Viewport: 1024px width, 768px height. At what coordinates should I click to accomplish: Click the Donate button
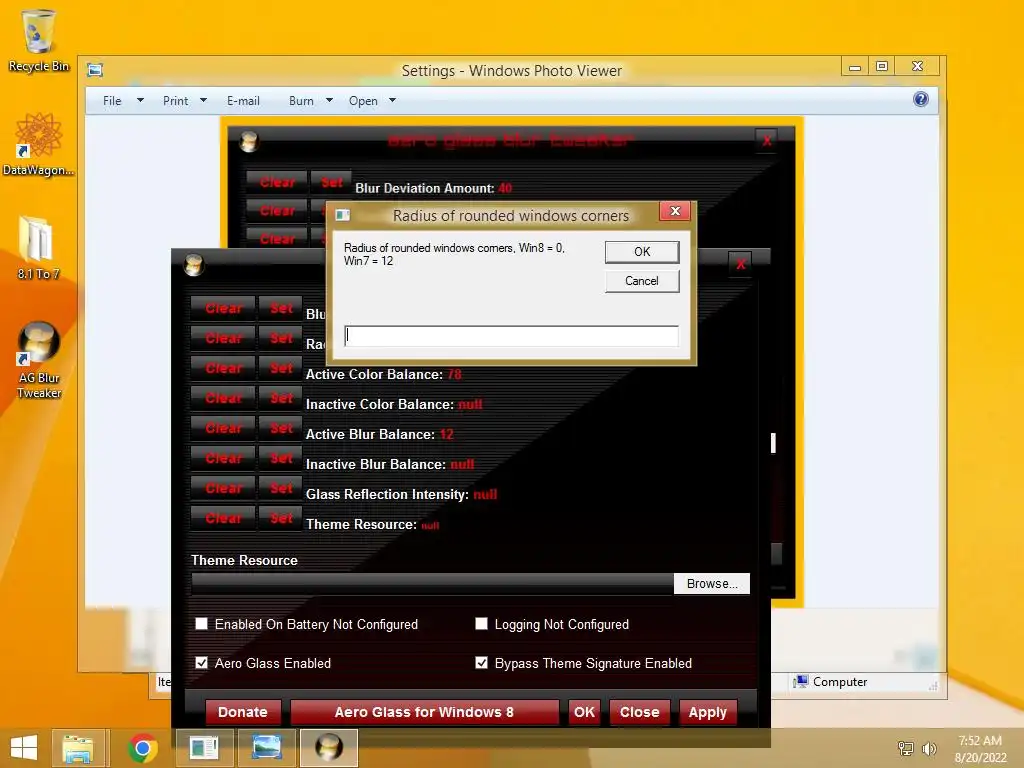(243, 712)
